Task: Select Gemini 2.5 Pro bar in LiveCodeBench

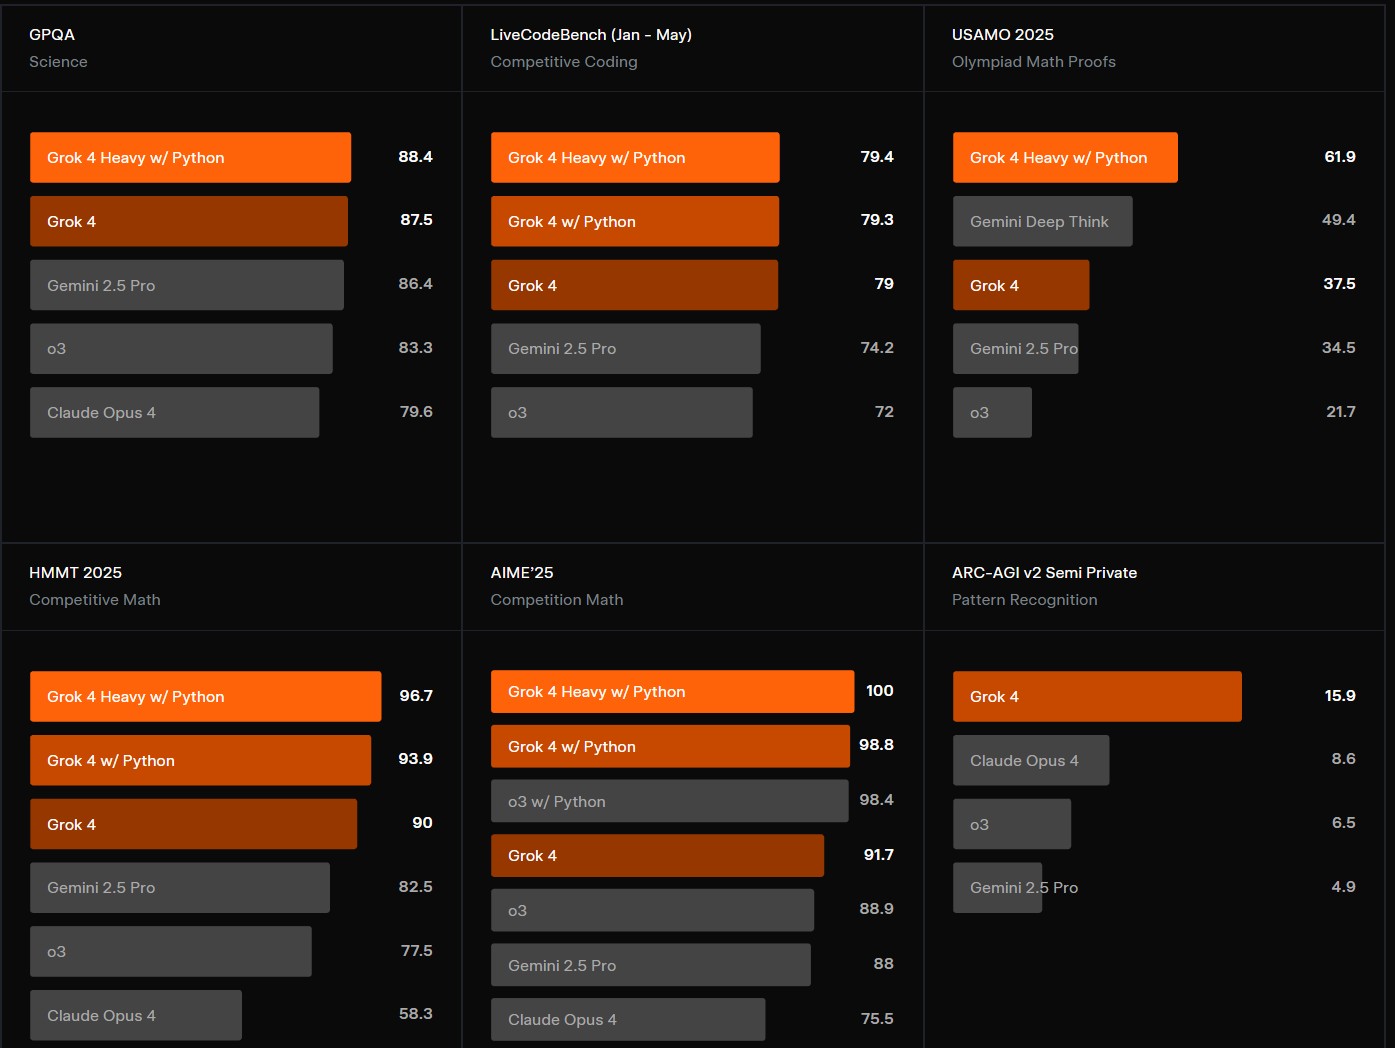Action: tap(626, 349)
